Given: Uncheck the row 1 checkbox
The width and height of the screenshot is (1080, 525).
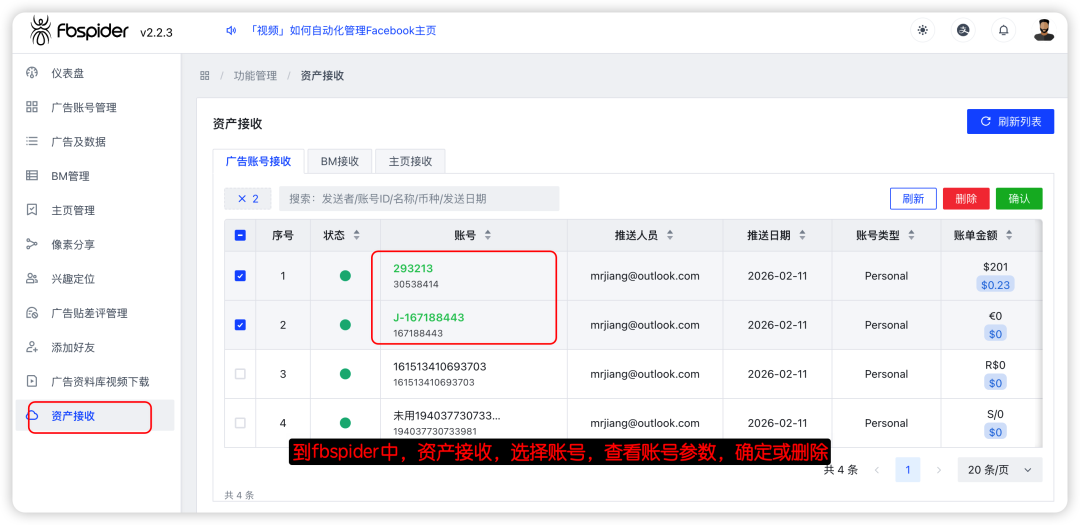Looking at the screenshot, I should pyautogui.click(x=240, y=276).
